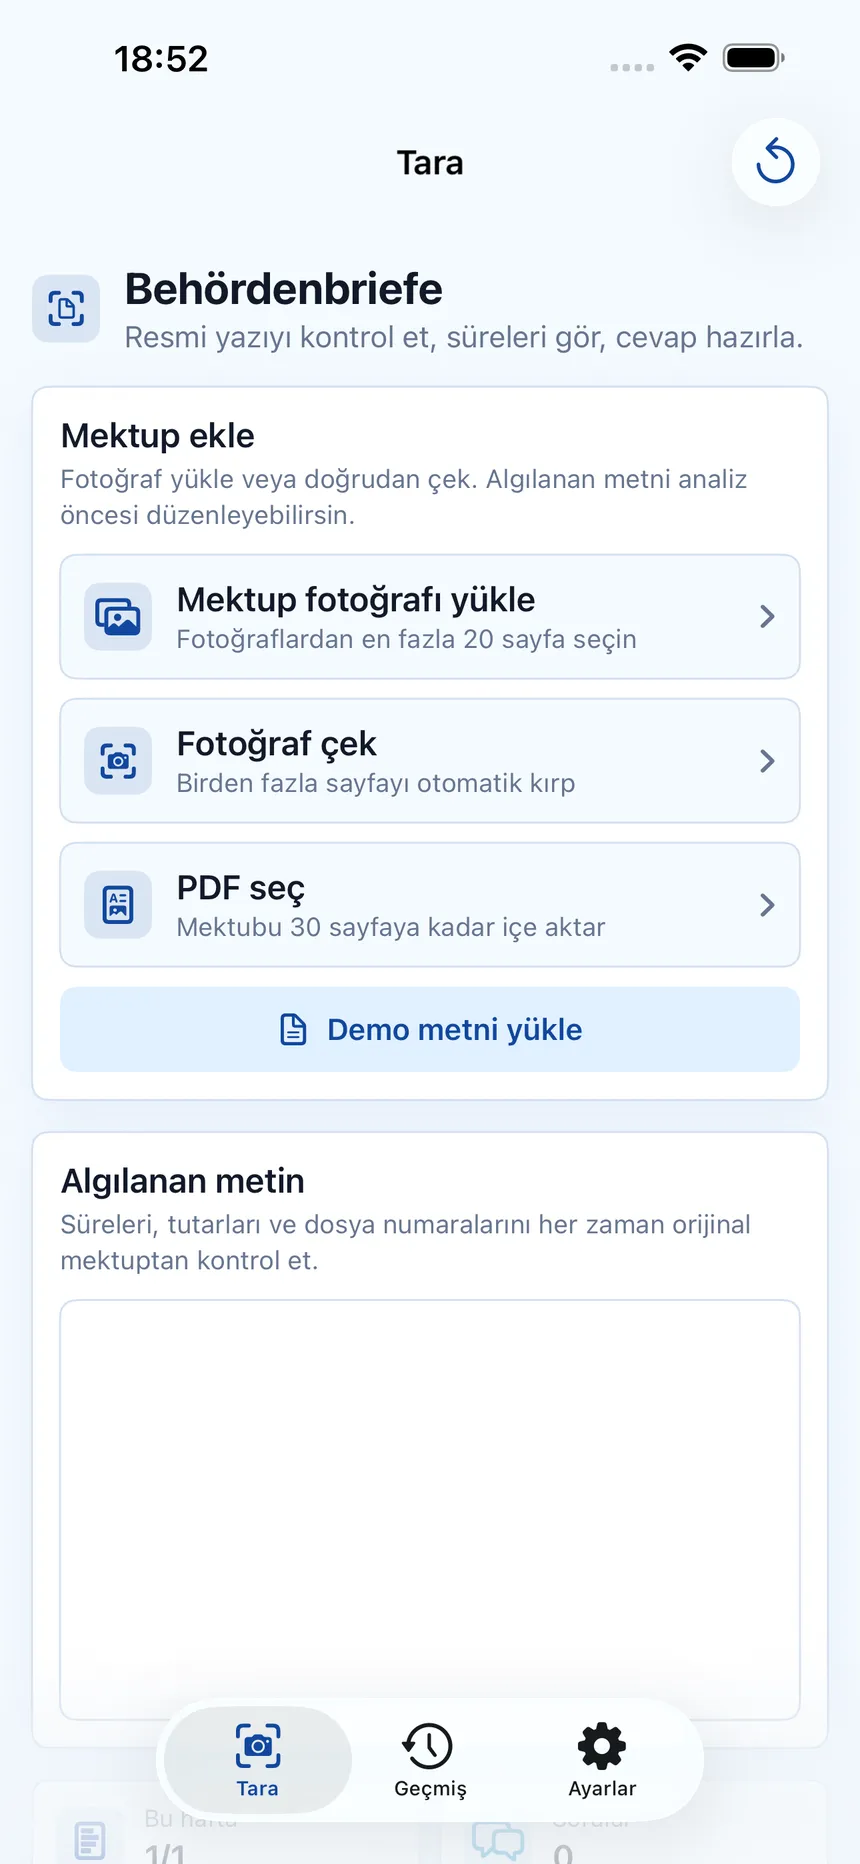
Task: Select Mektup fotoğrafı yükle option title
Action: (x=356, y=599)
